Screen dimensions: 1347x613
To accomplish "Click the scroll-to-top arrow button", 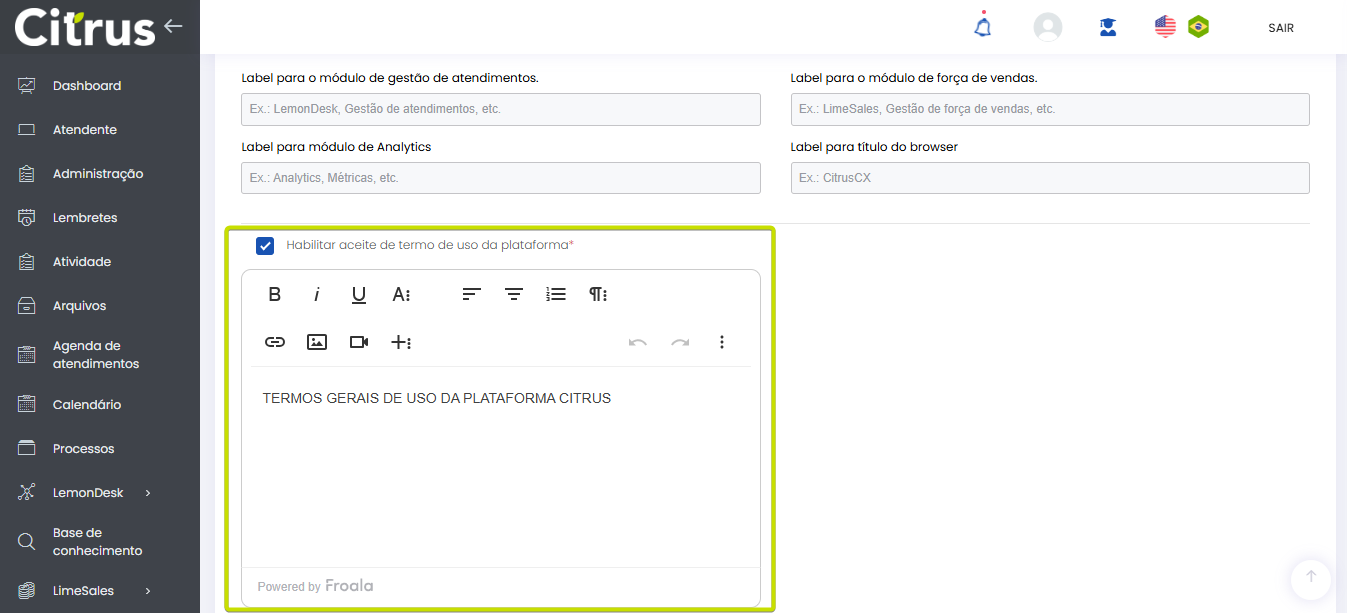I will (1310, 577).
